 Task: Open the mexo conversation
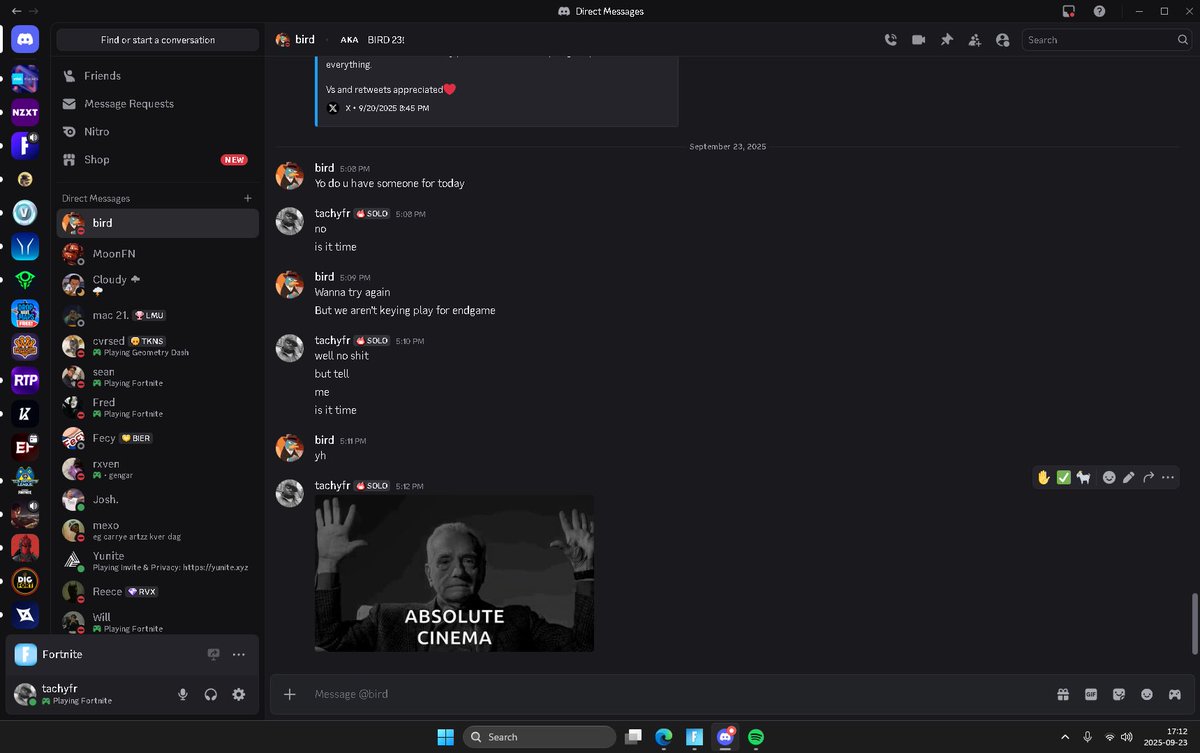pyautogui.click(x=158, y=530)
